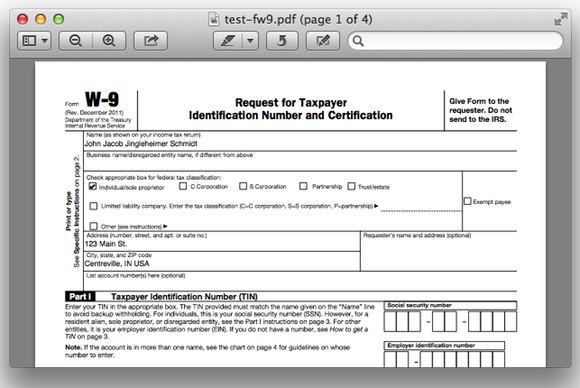Image resolution: width=580 pixels, height=388 pixels.
Task: Check the Partnership box
Action: (303, 186)
